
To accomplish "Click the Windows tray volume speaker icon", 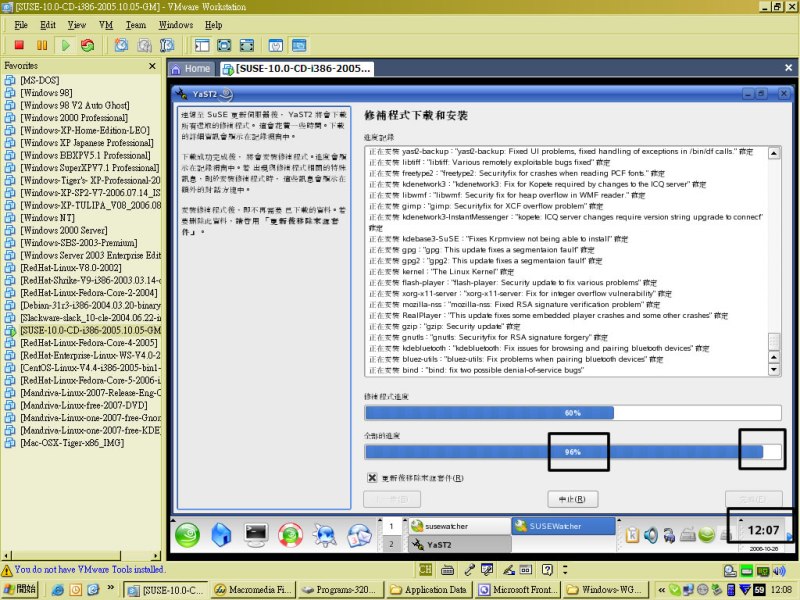I will 779,571.
